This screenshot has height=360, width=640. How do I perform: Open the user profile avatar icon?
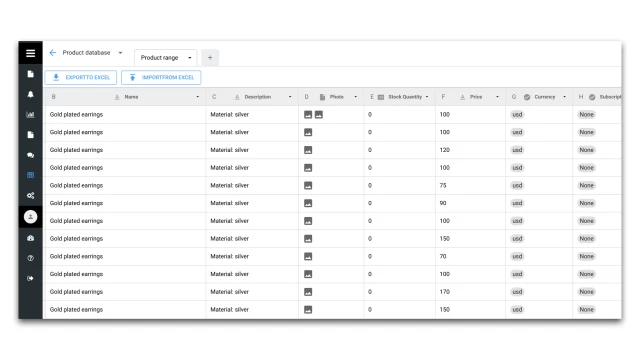click(30, 217)
